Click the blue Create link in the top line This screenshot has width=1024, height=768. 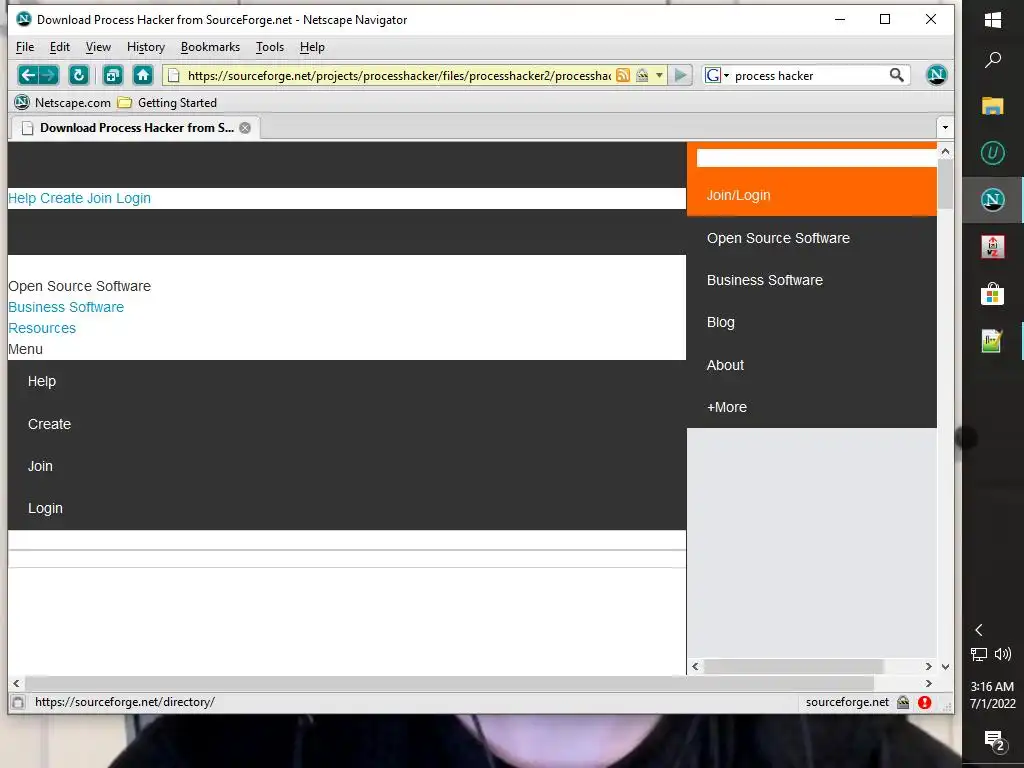[61, 198]
